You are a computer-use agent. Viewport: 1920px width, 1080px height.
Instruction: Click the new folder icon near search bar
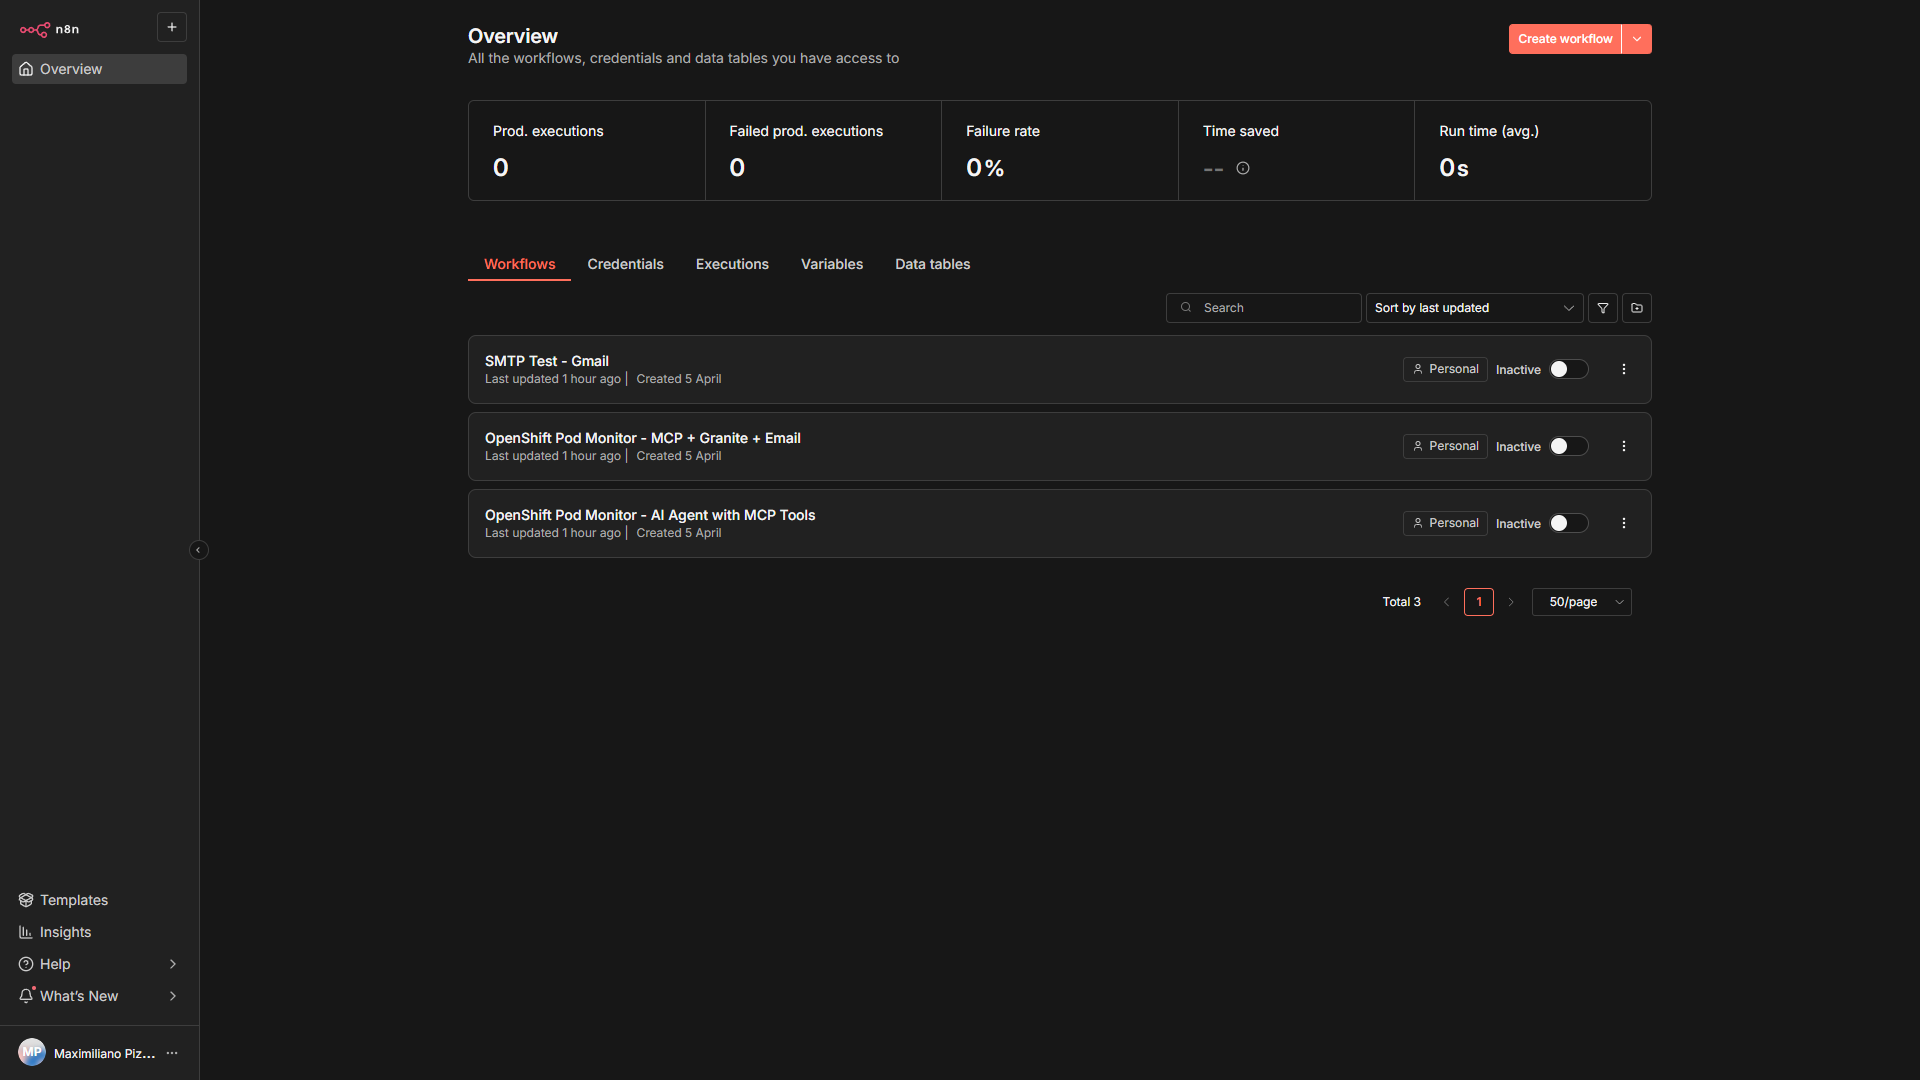[1637, 307]
